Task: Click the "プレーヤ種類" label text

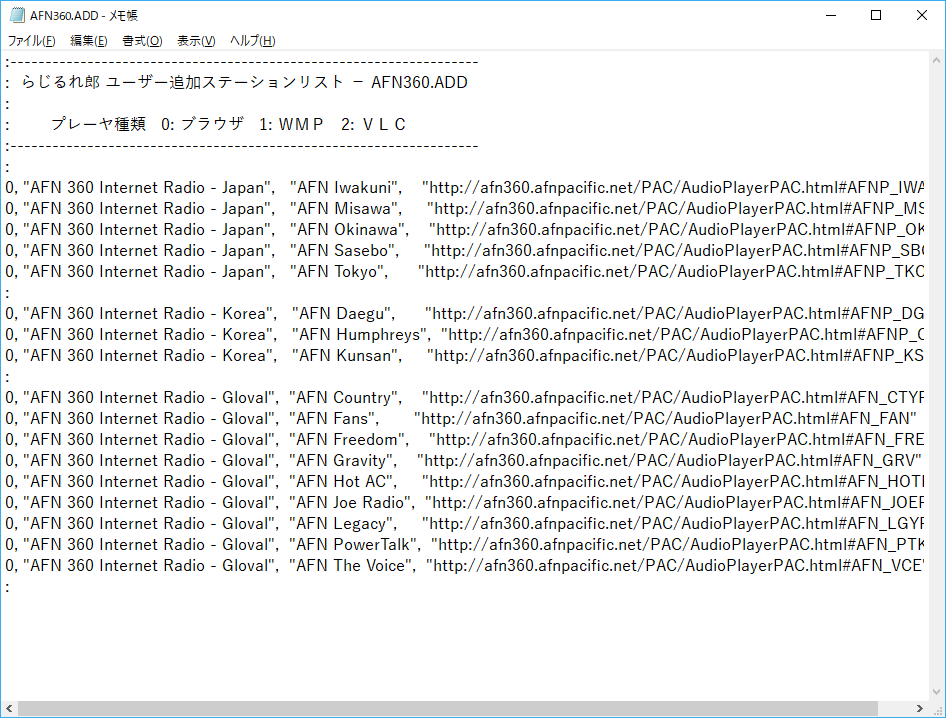Action: coord(98,124)
